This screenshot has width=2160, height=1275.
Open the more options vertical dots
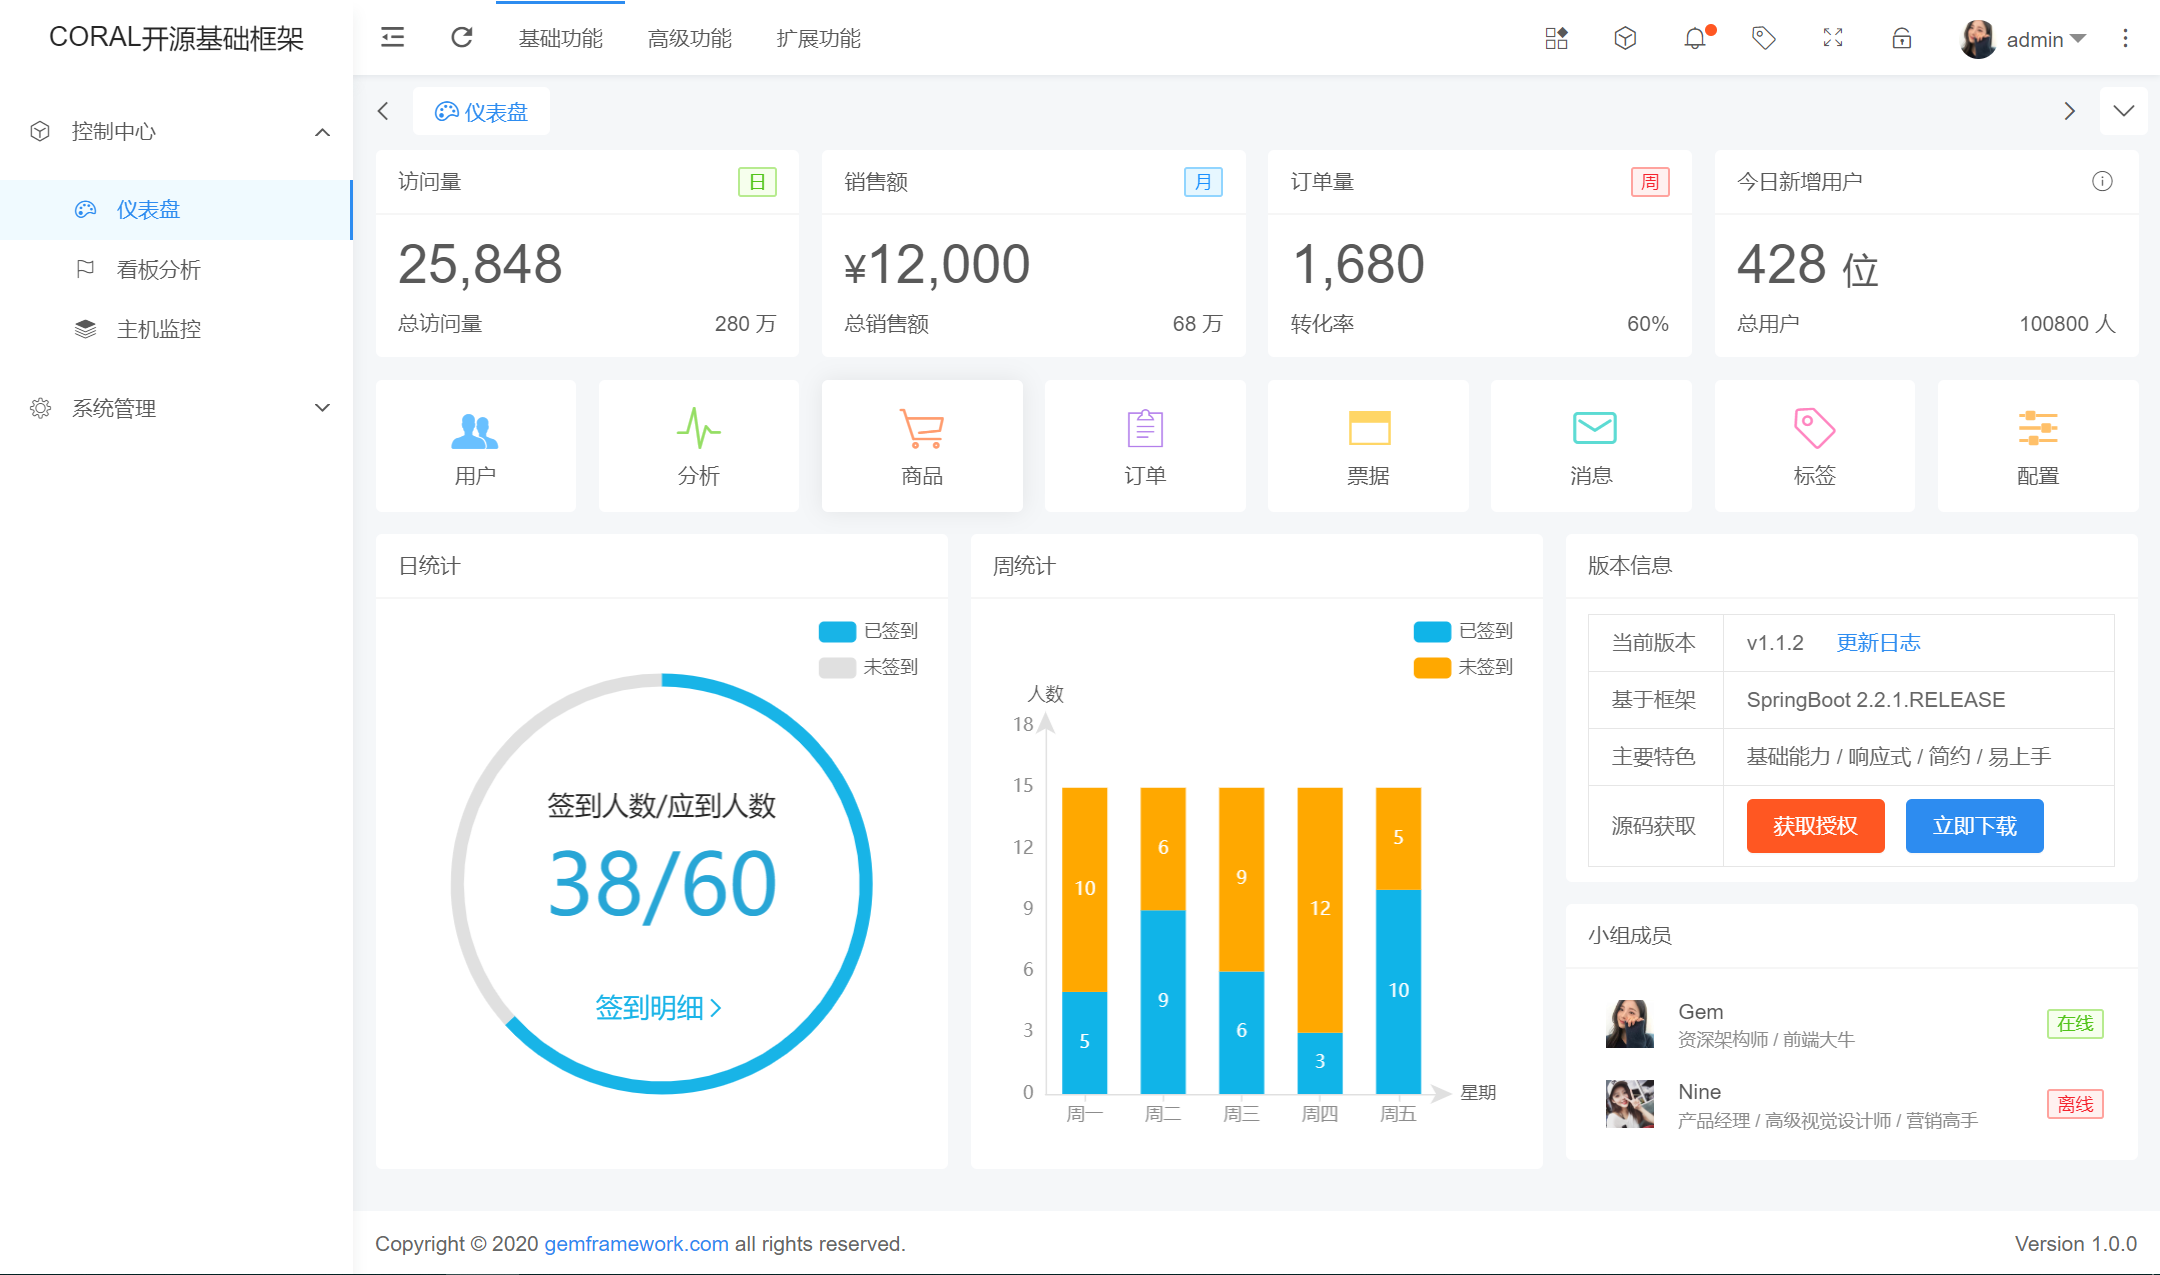tap(2125, 38)
